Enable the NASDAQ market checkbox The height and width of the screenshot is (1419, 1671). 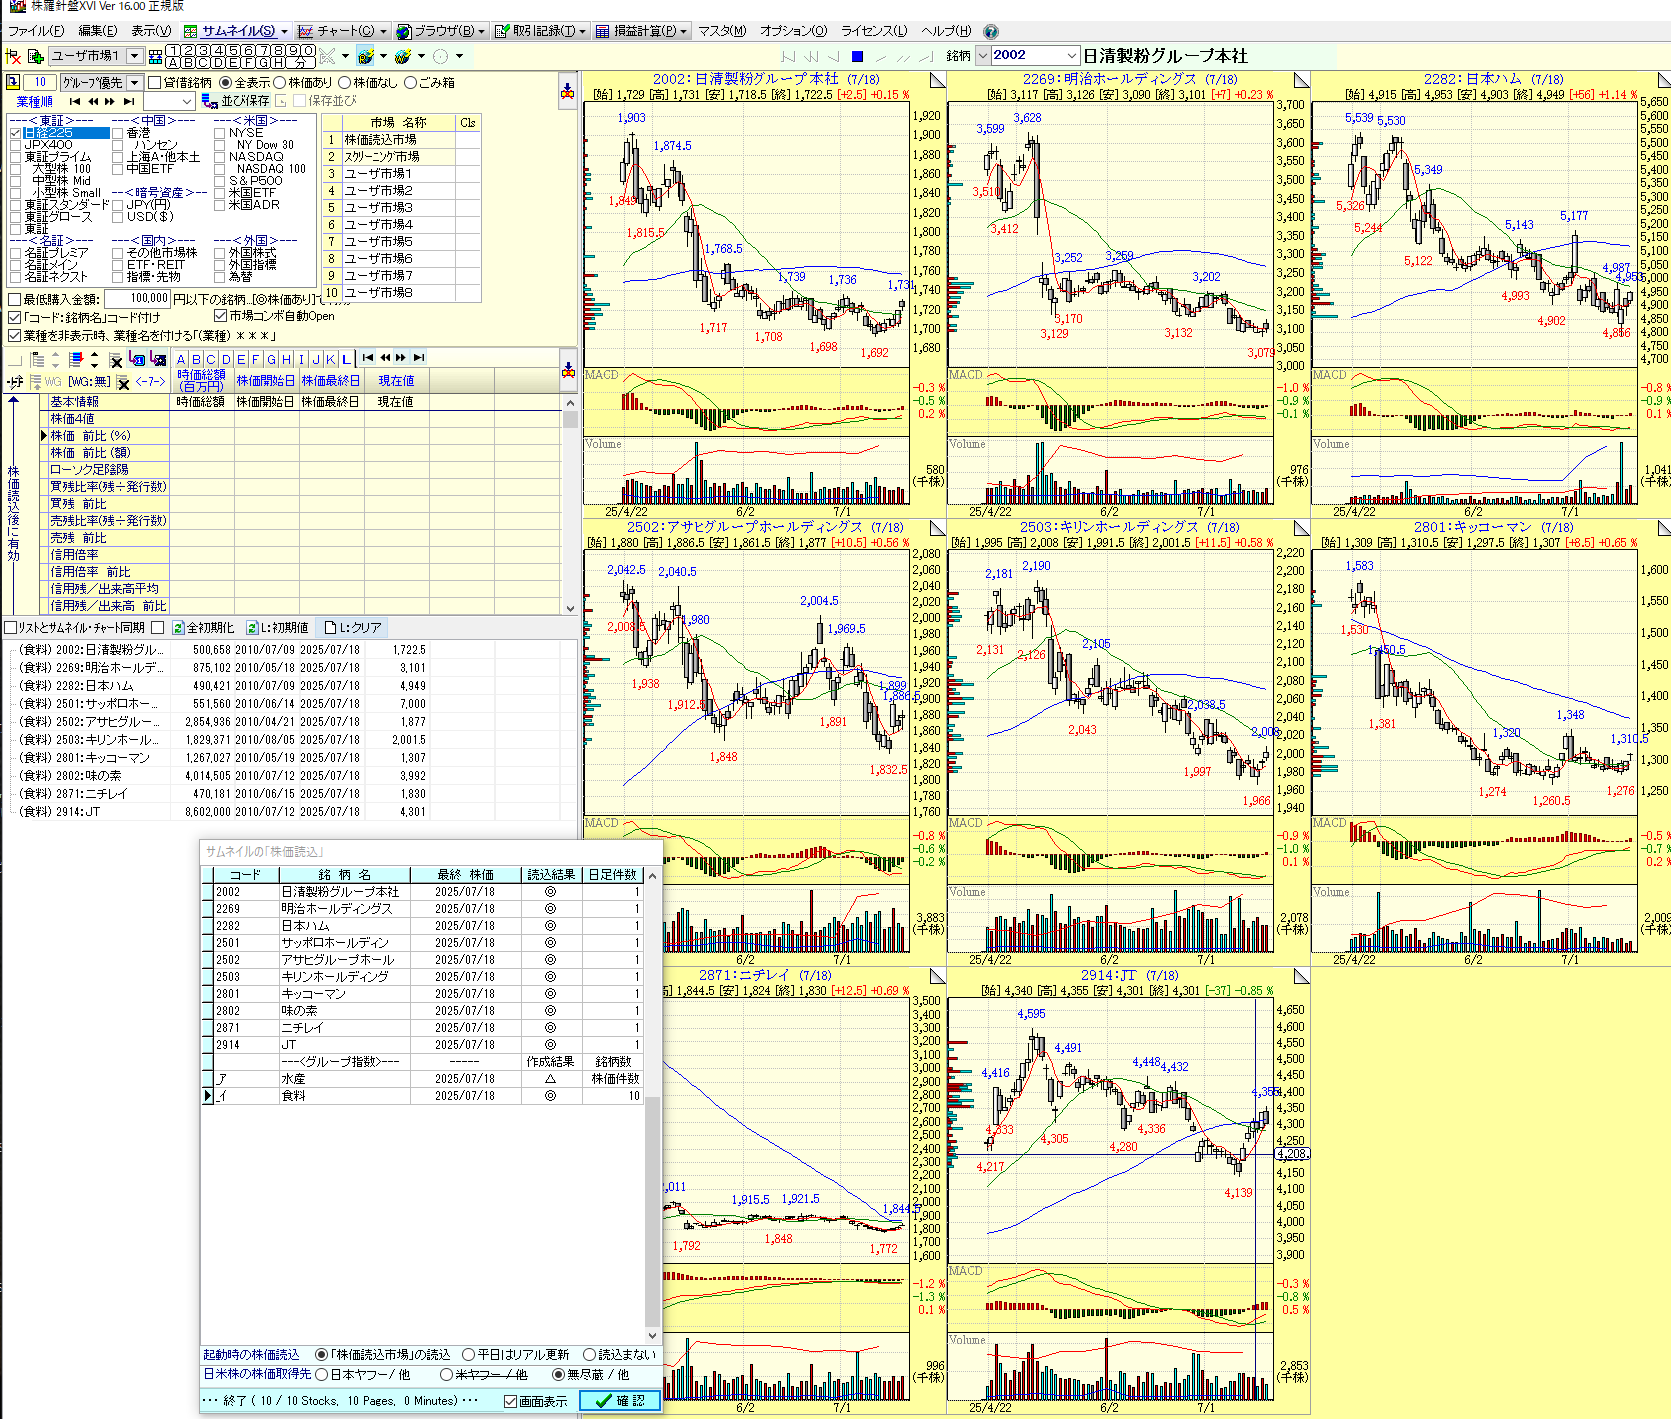coord(219,157)
